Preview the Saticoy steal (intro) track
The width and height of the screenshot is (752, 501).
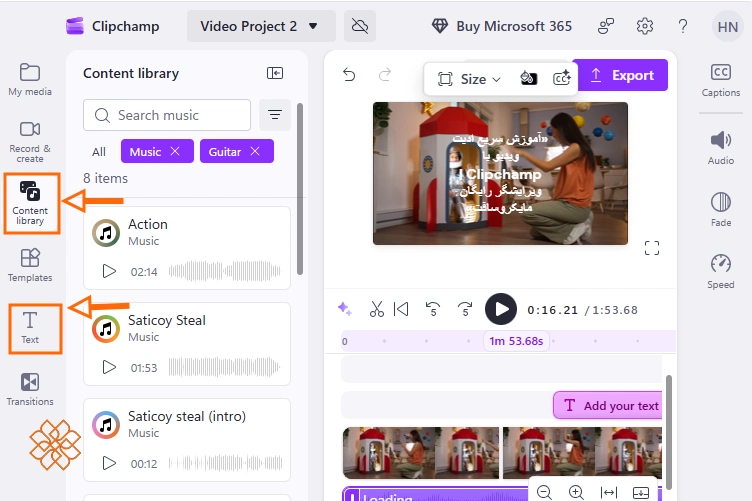pos(109,463)
